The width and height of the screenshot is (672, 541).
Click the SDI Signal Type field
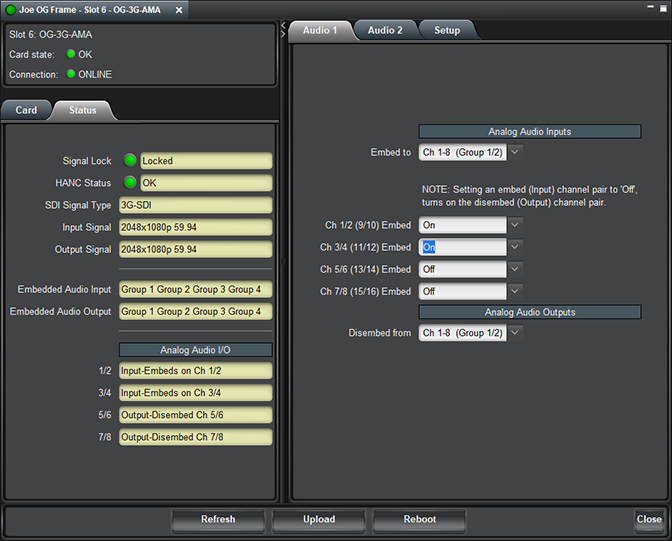pyautogui.click(x=195, y=205)
